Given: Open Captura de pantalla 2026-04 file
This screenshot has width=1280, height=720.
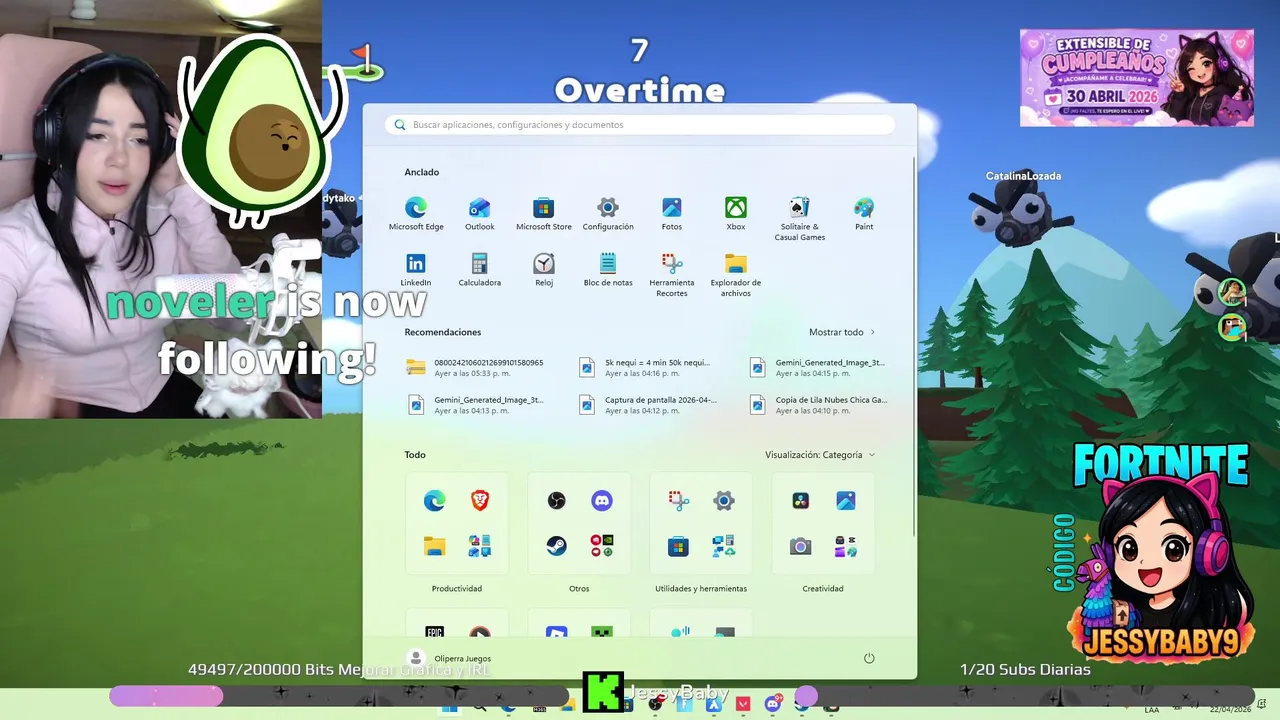Looking at the screenshot, I should point(648,404).
